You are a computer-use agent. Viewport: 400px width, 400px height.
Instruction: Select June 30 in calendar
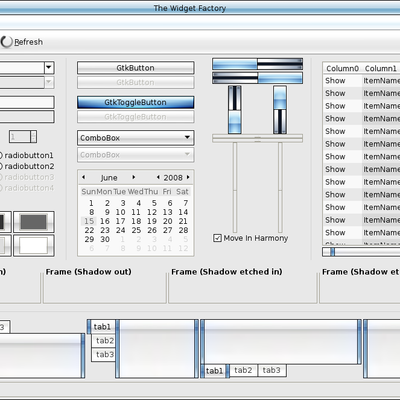[105, 239]
